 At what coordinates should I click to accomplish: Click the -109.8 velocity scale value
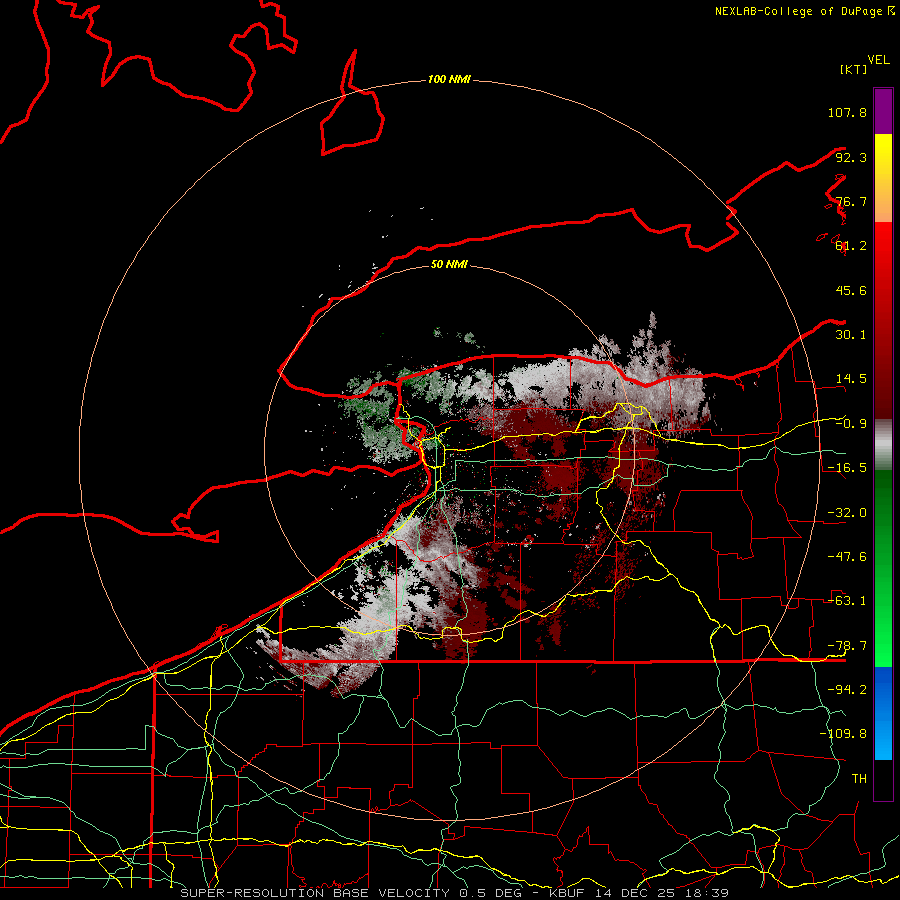click(x=843, y=734)
